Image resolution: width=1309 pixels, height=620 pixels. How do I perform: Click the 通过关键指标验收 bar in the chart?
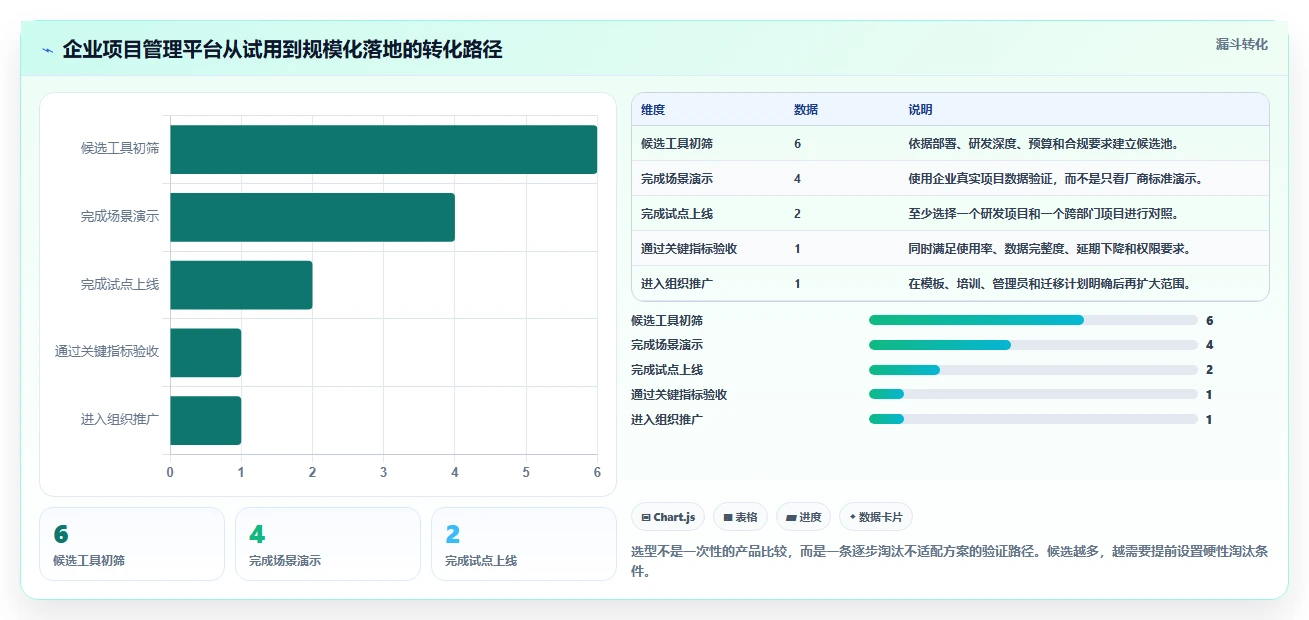click(x=206, y=353)
